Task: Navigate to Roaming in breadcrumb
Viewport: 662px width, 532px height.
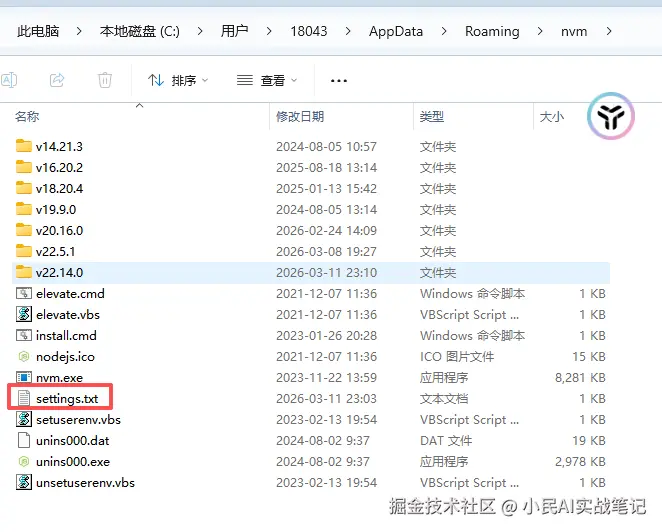Action: (x=492, y=31)
